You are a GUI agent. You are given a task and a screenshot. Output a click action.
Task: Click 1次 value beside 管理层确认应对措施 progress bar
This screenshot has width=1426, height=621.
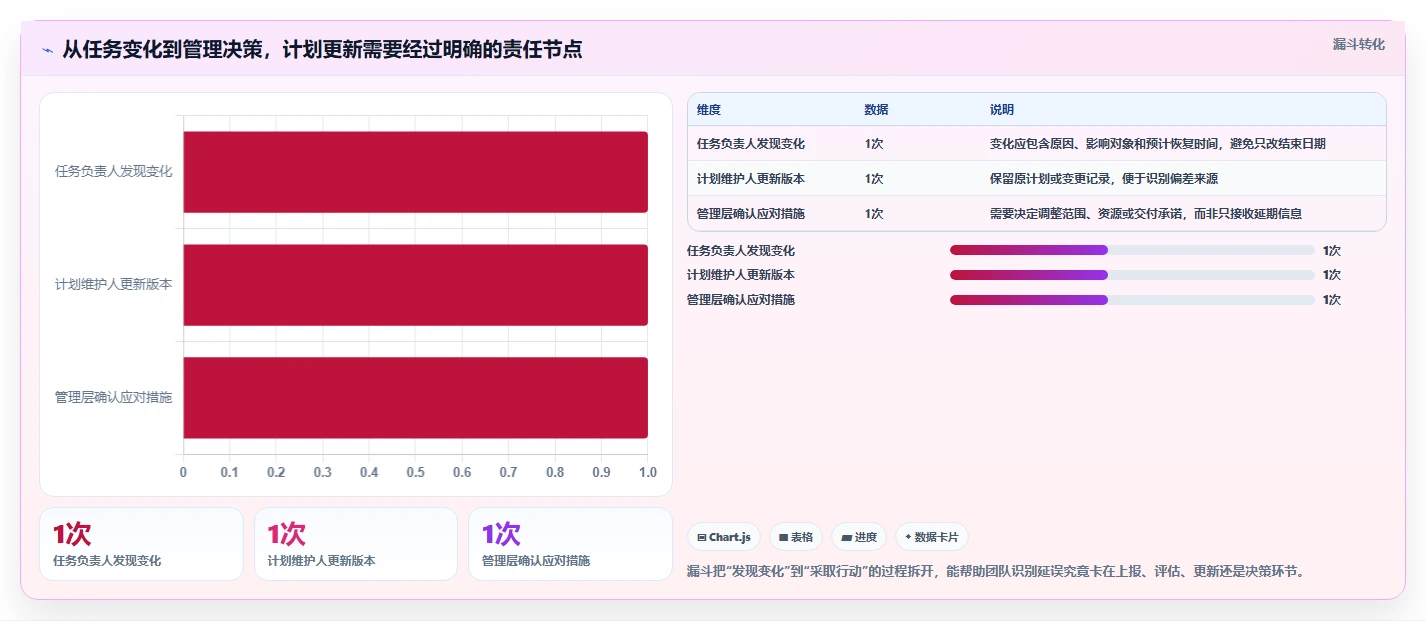(1331, 300)
